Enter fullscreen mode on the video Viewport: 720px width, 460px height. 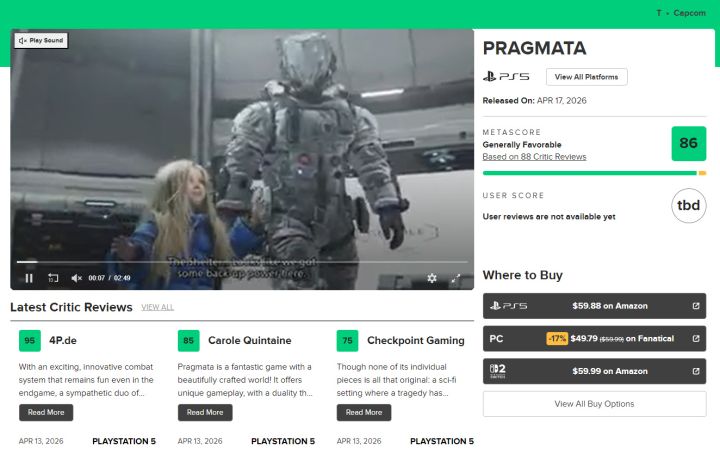(456, 278)
